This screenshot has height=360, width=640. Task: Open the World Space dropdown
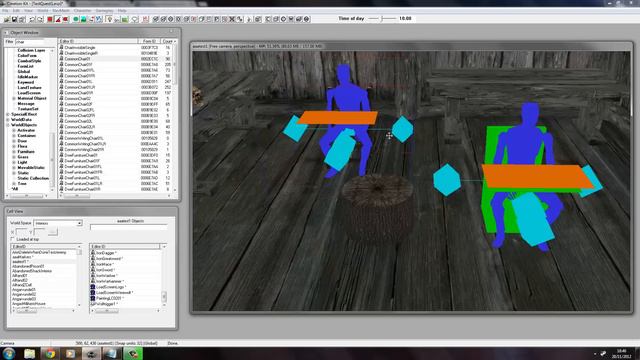pos(79,223)
